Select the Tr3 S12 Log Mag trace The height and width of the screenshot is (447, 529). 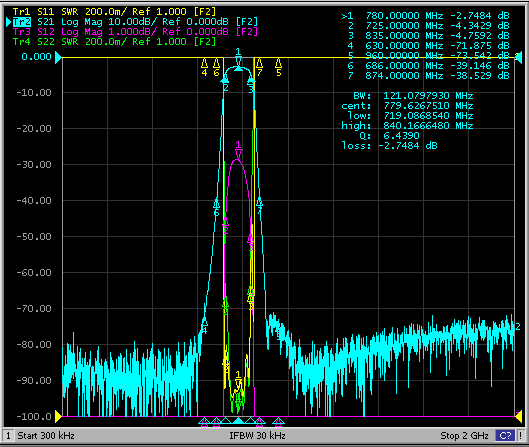pos(135,32)
